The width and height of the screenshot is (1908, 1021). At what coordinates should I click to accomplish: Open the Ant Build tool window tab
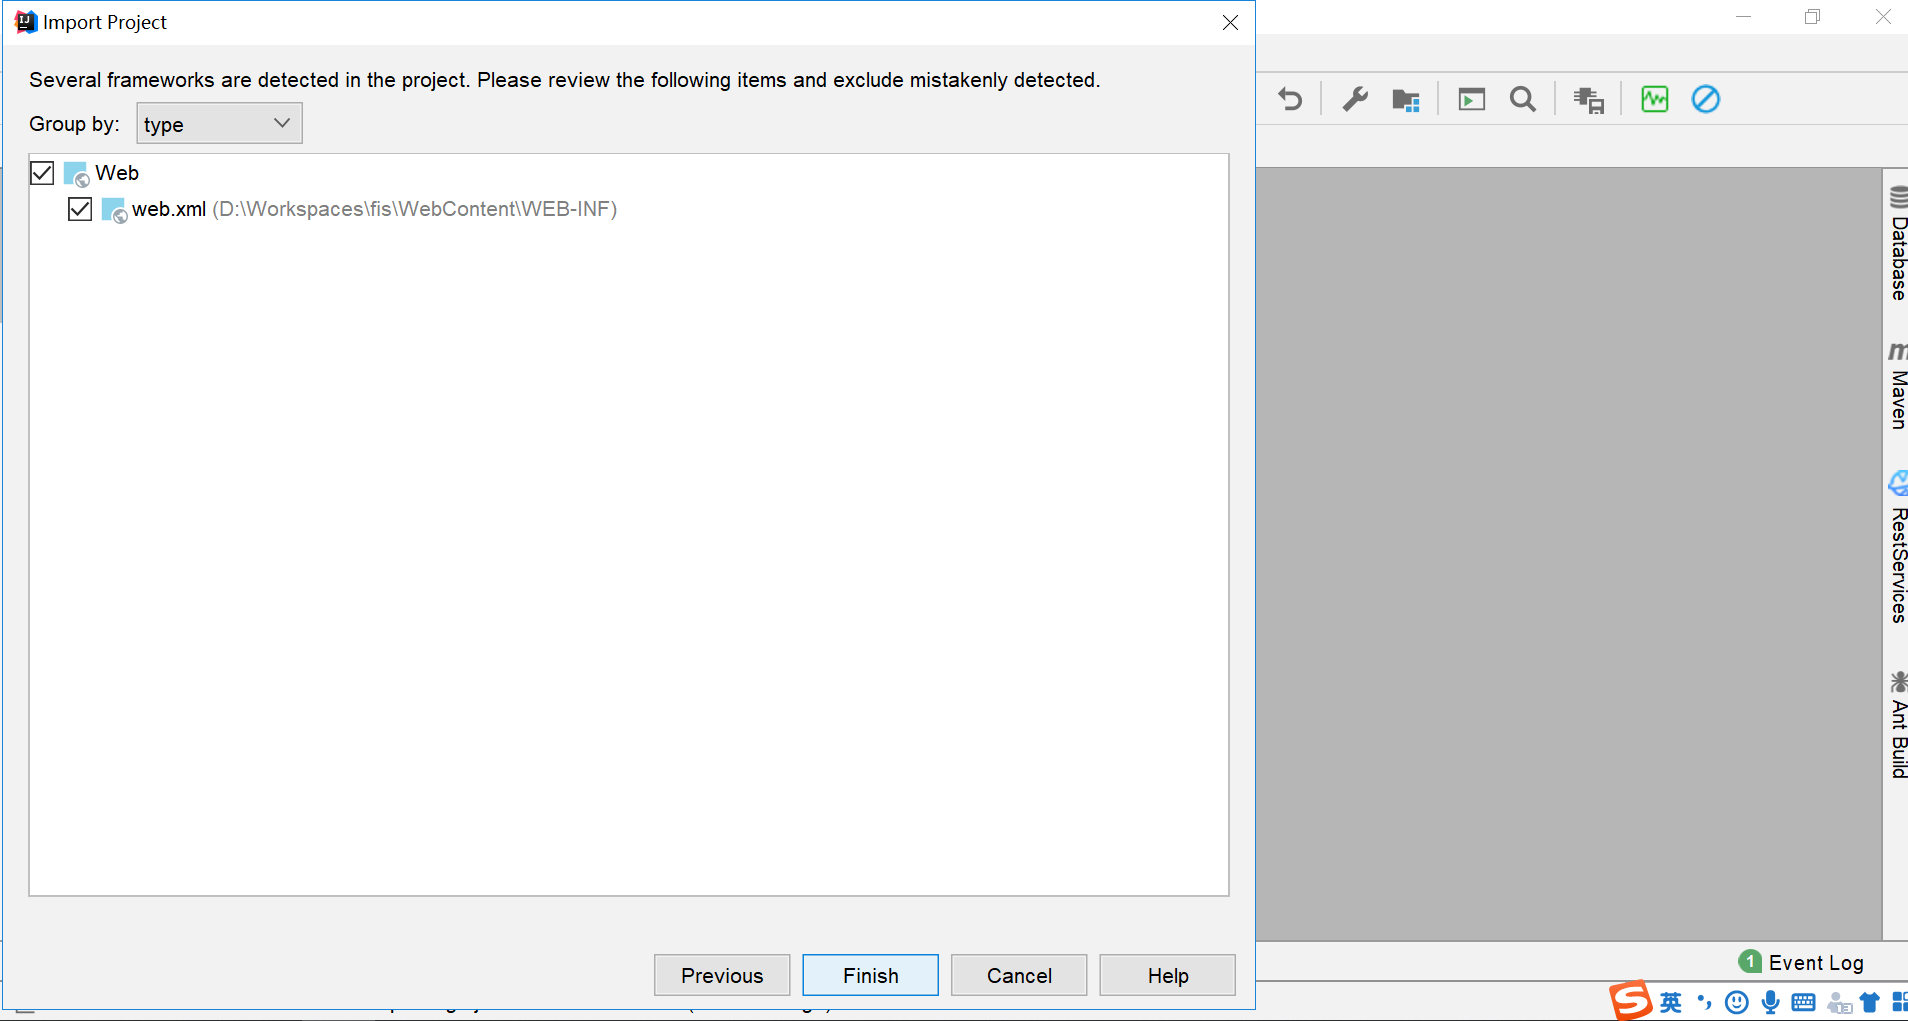point(1897,725)
